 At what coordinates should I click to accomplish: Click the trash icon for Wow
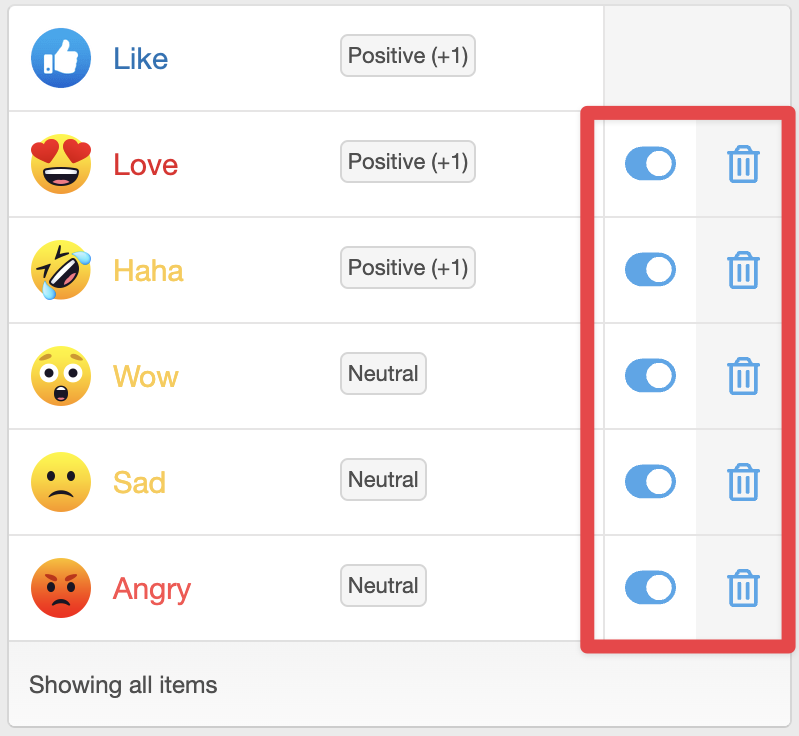743,377
